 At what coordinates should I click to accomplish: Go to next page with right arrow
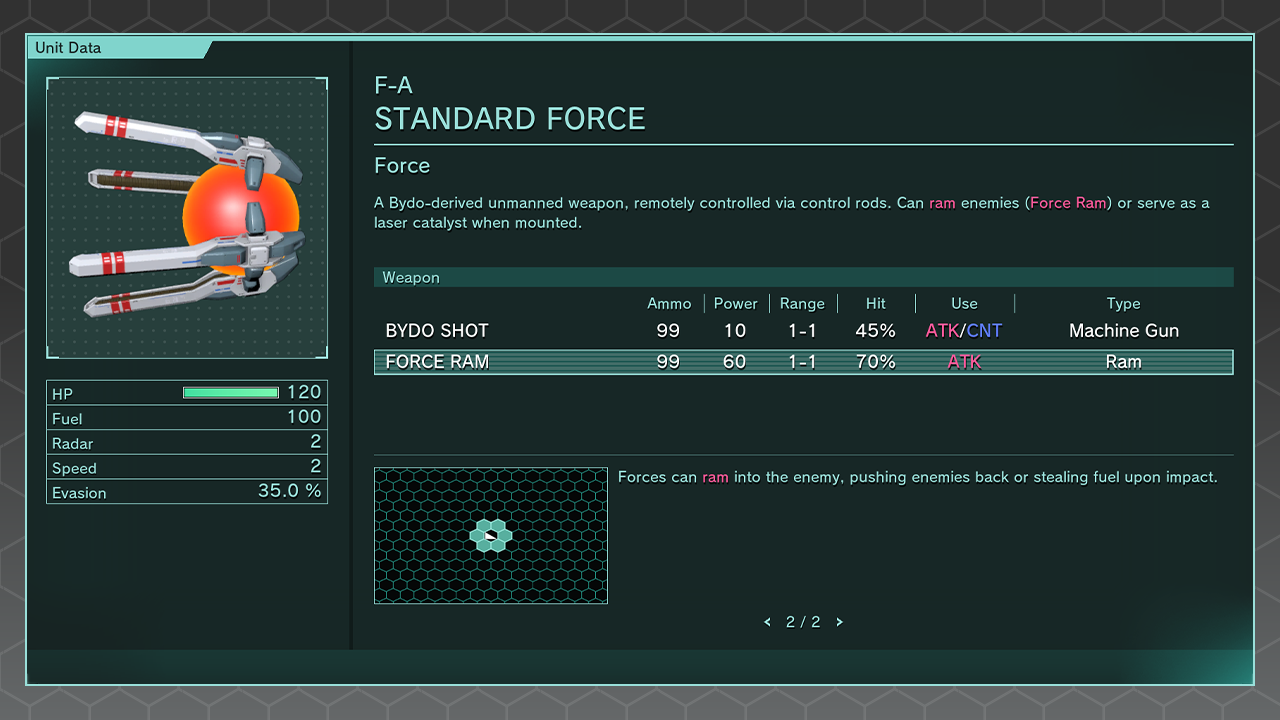pos(839,622)
